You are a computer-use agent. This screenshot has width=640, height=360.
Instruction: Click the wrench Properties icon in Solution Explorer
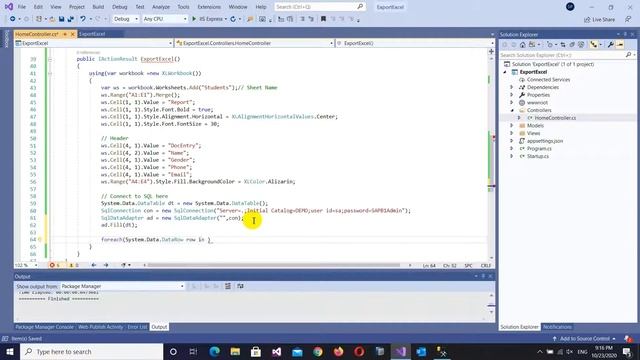tap(611, 44)
